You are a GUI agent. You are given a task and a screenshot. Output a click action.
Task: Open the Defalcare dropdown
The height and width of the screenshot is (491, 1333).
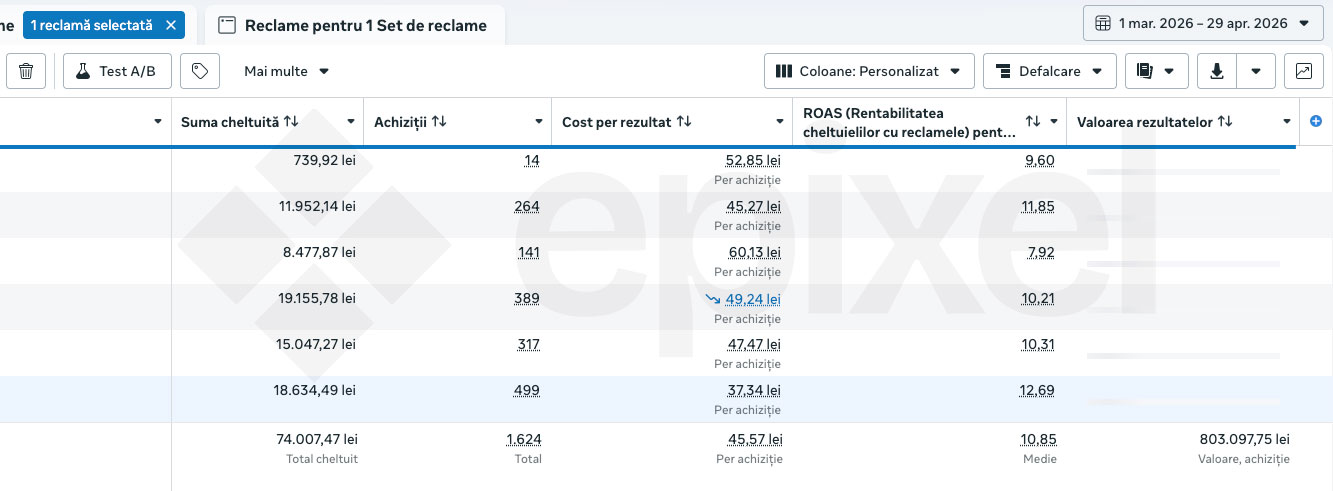point(1049,71)
